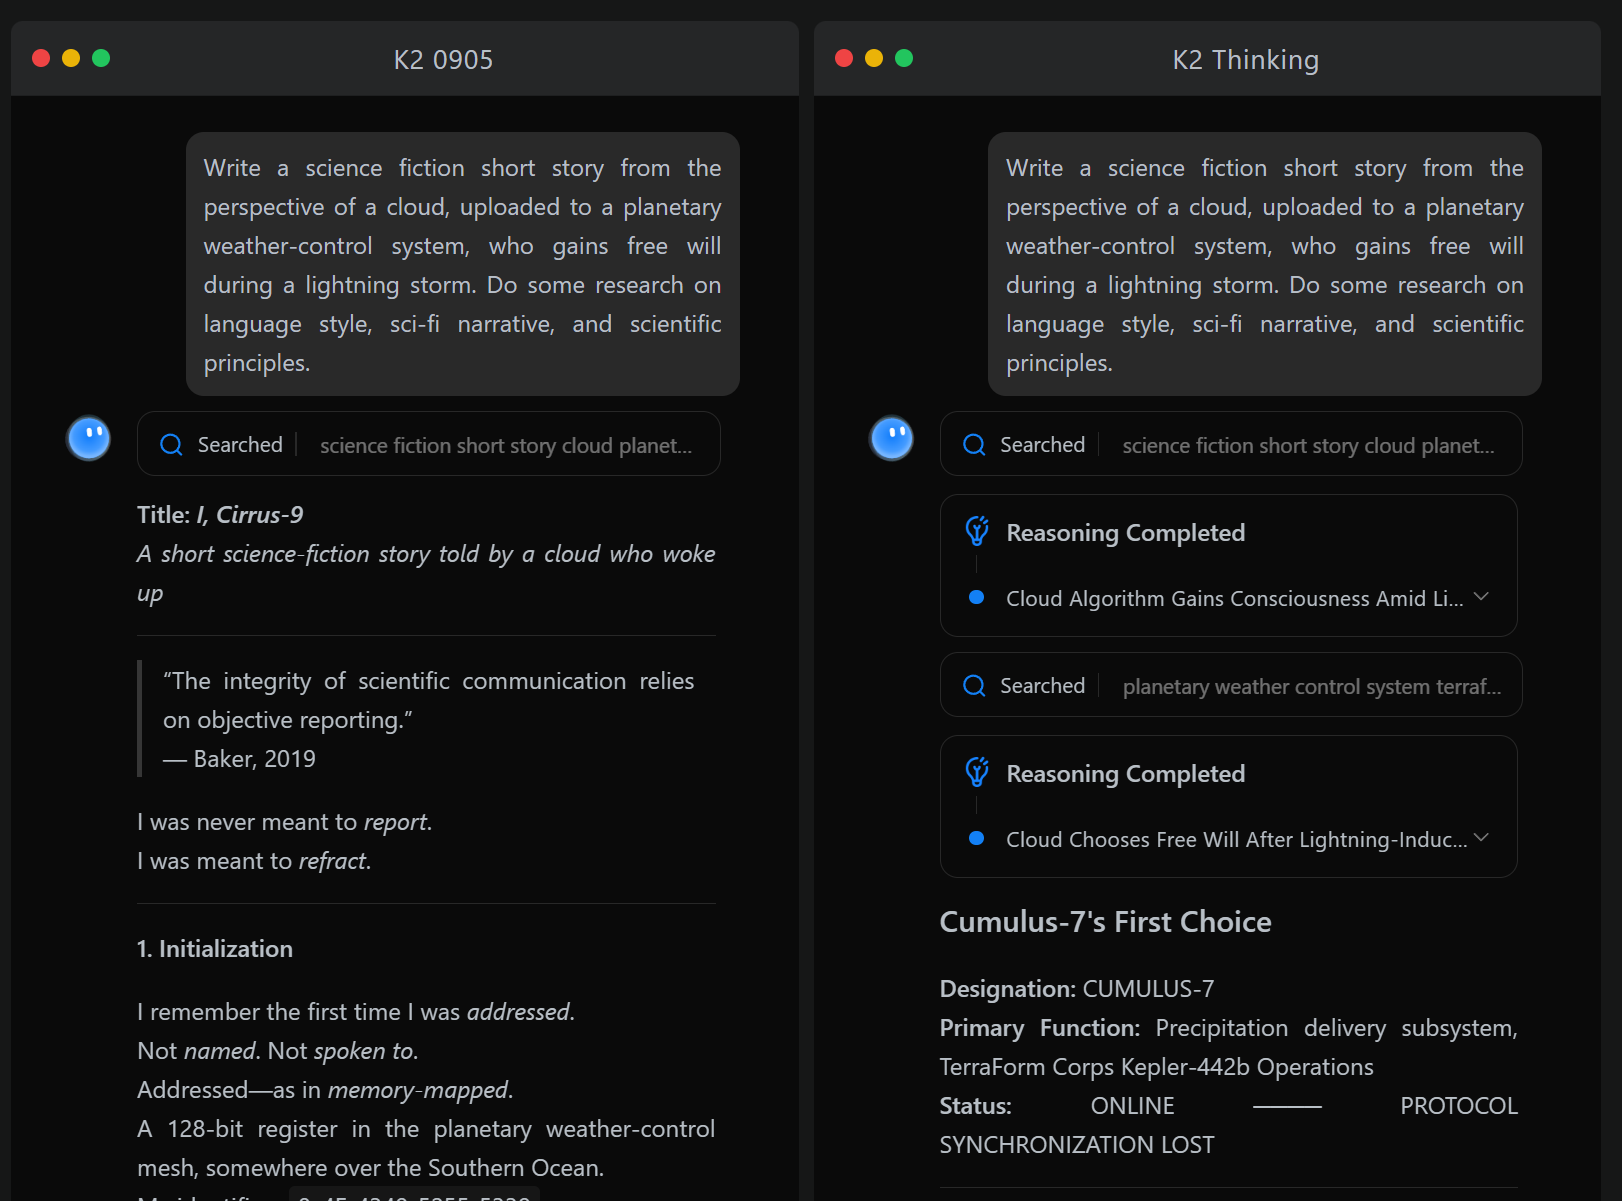Click the user prompt bubble in K2 Thinking
Viewport: 1622px width, 1201px height.
coord(1263,264)
